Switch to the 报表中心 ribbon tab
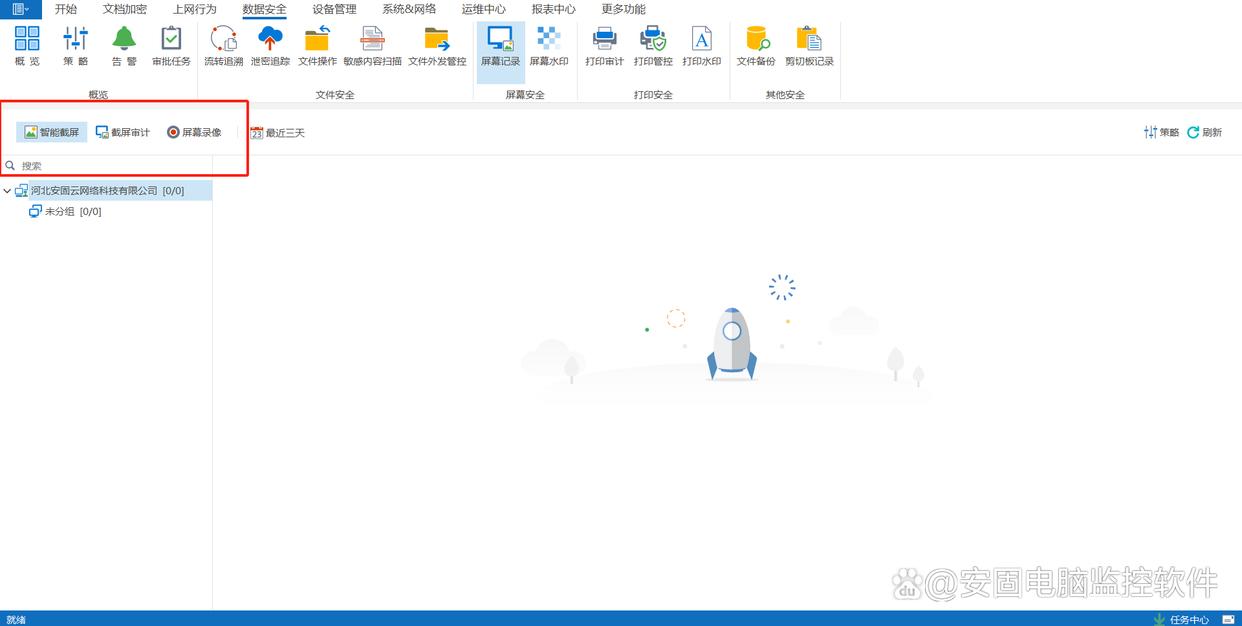This screenshot has width=1242, height=626. click(x=553, y=9)
